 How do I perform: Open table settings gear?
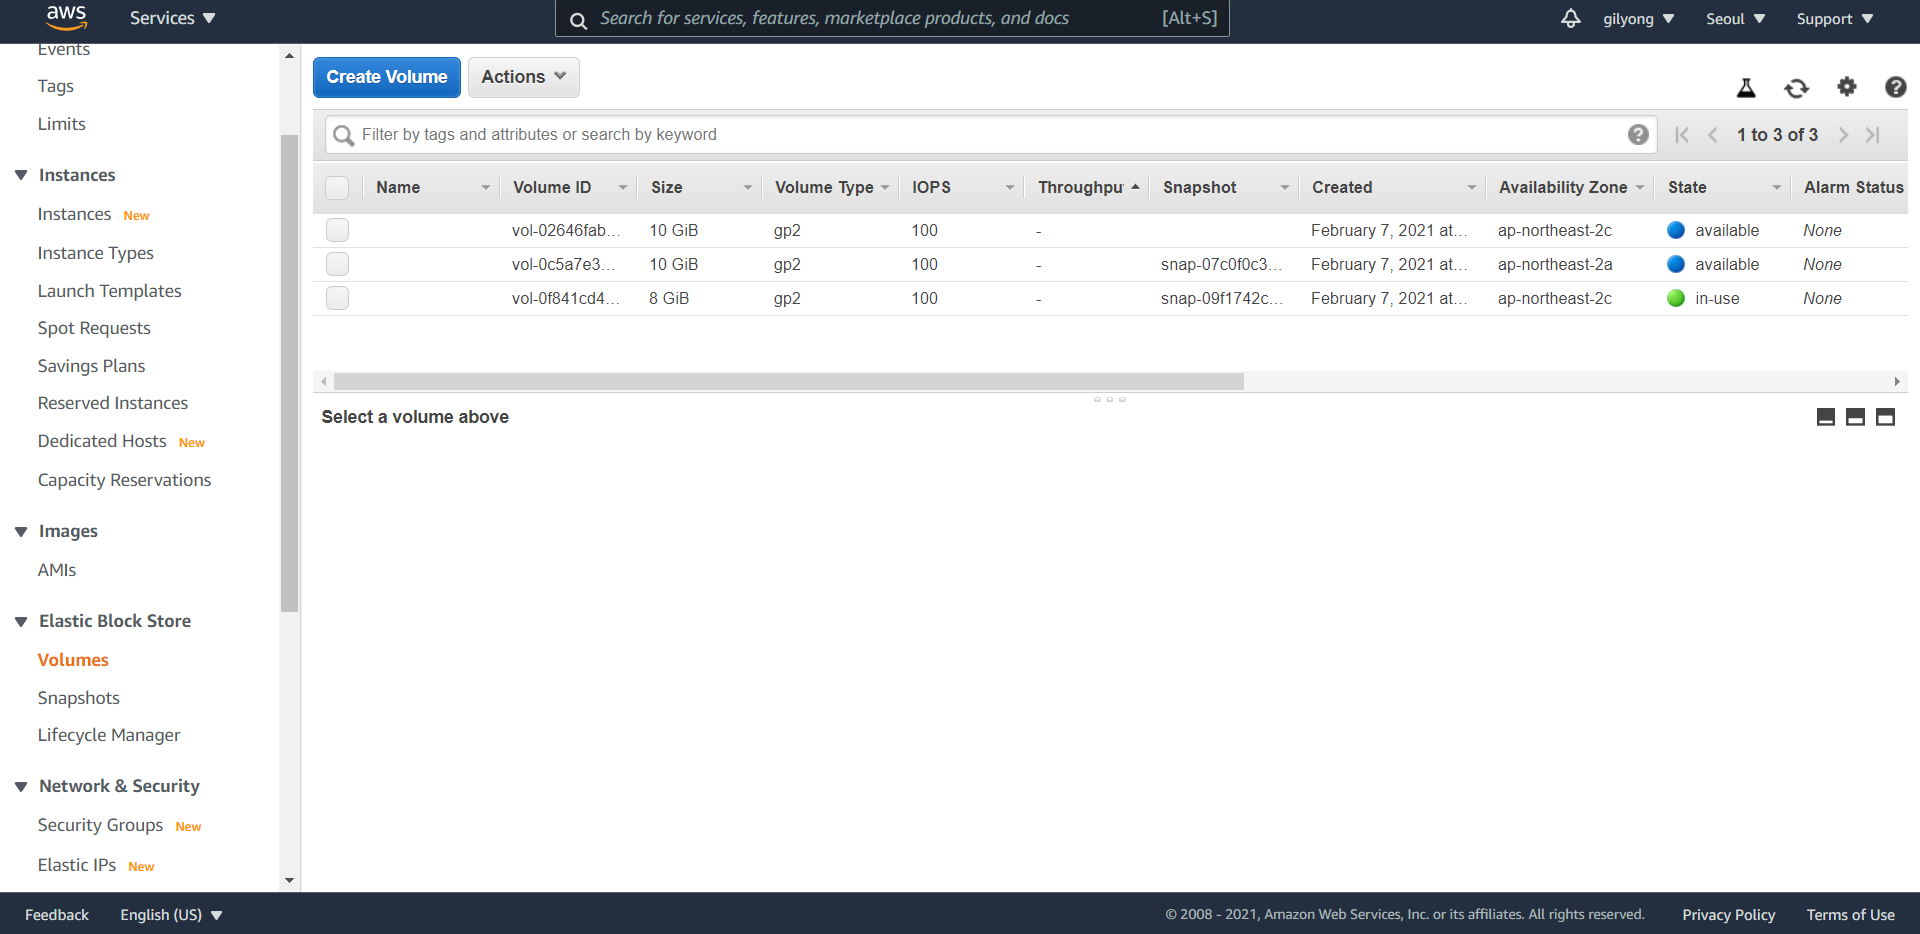coord(1847,87)
